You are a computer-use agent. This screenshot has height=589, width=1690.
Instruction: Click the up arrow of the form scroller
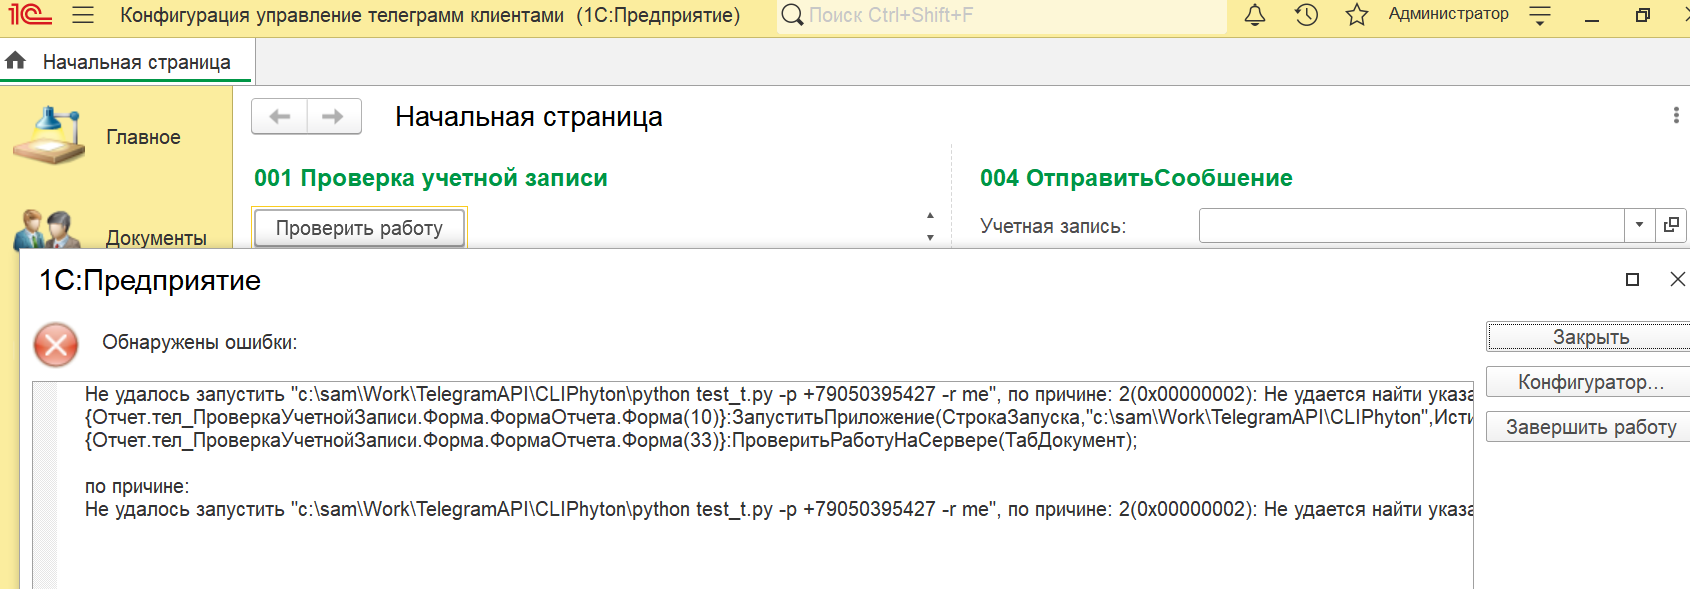(930, 215)
